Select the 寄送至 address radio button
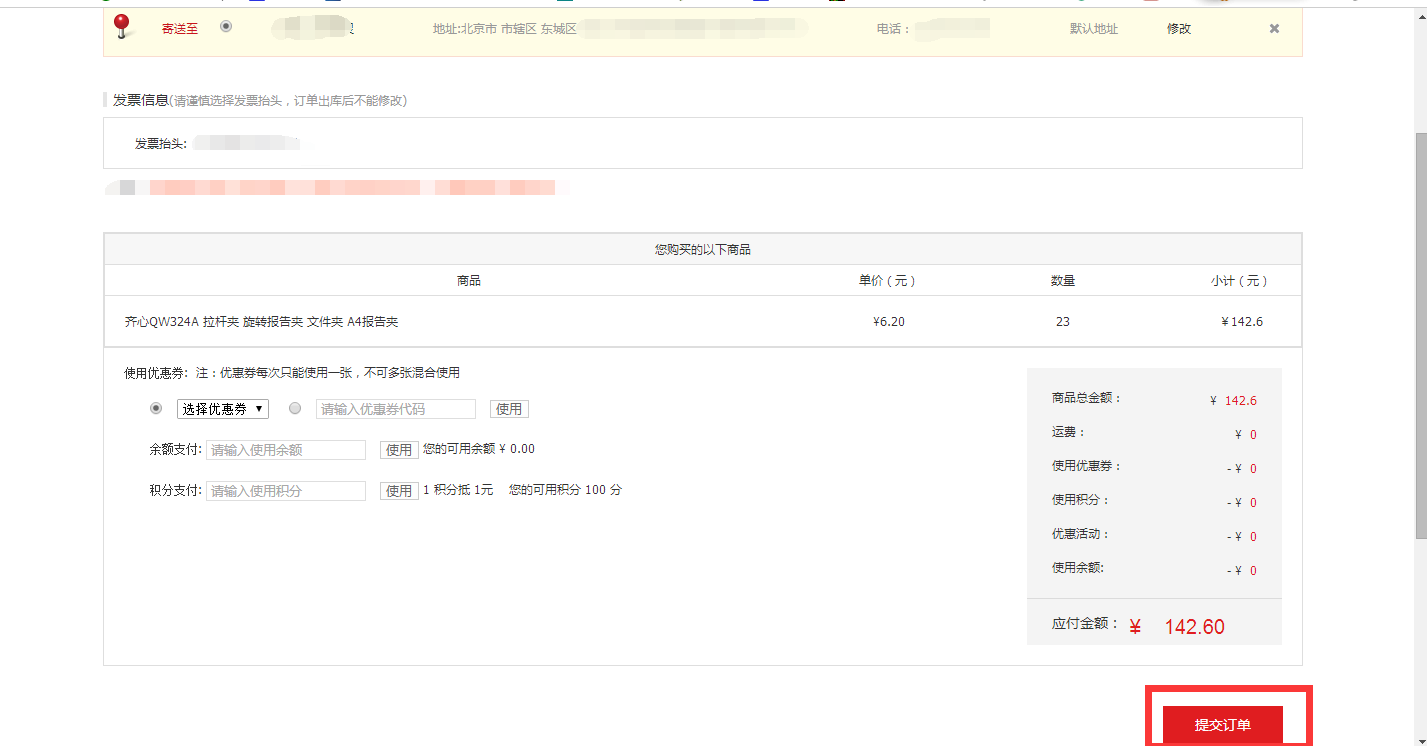Image resolution: width=1427 pixels, height=746 pixels. [226, 27]
